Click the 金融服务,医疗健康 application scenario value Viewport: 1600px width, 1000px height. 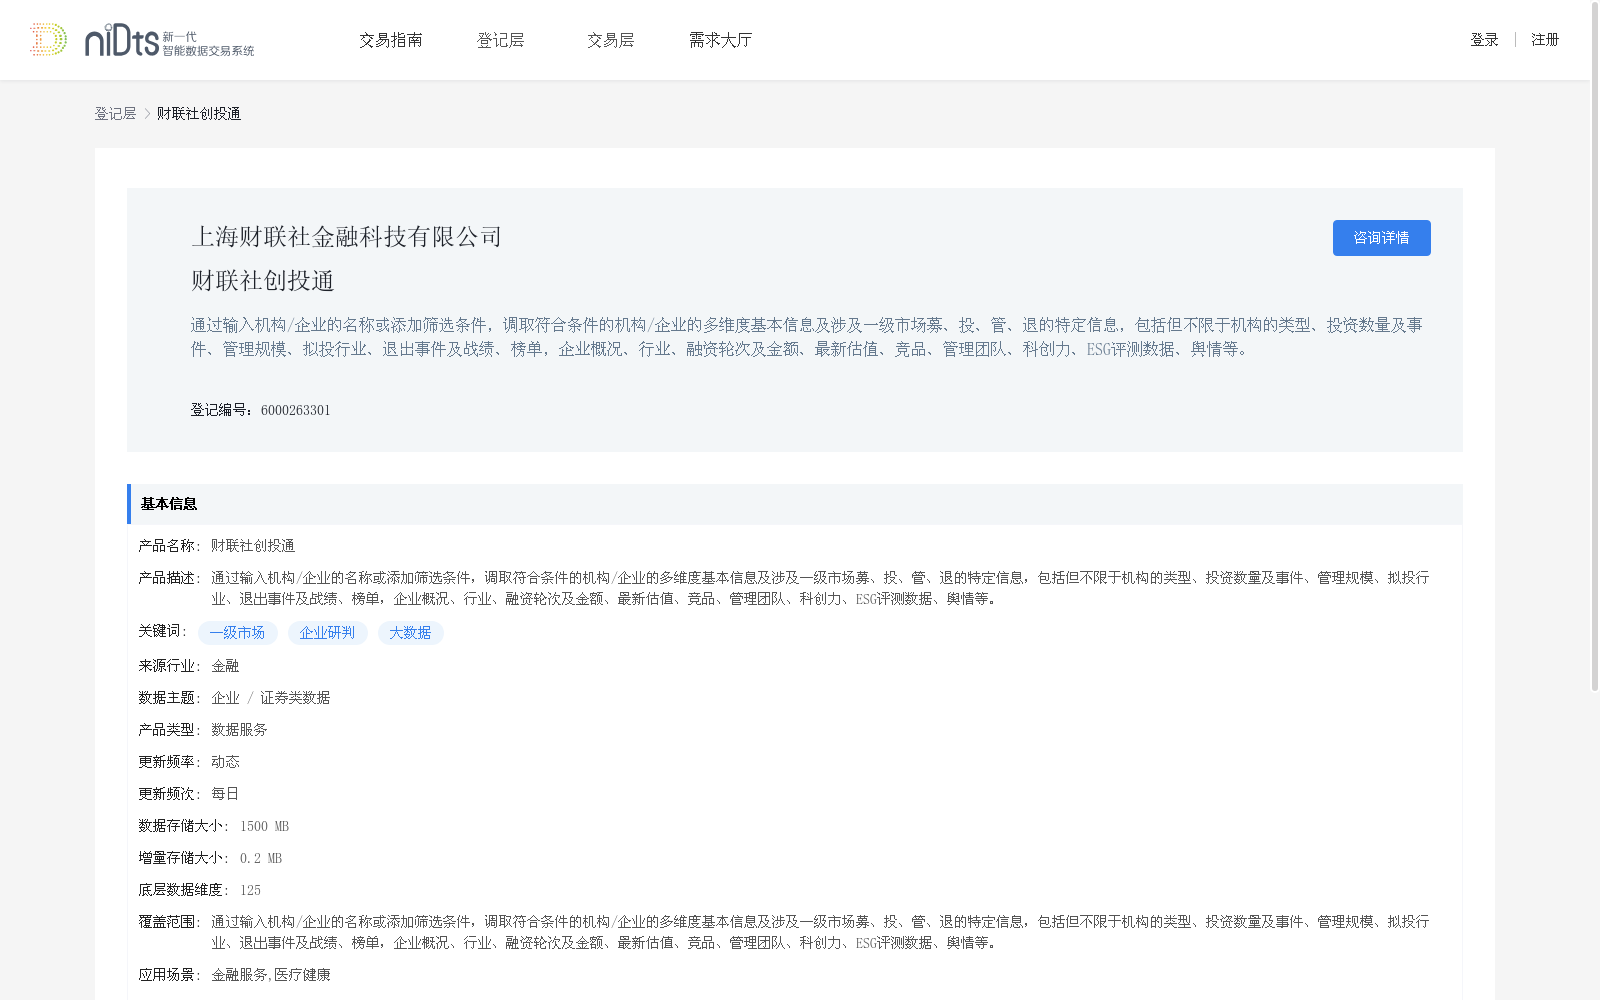pos(271,975)
